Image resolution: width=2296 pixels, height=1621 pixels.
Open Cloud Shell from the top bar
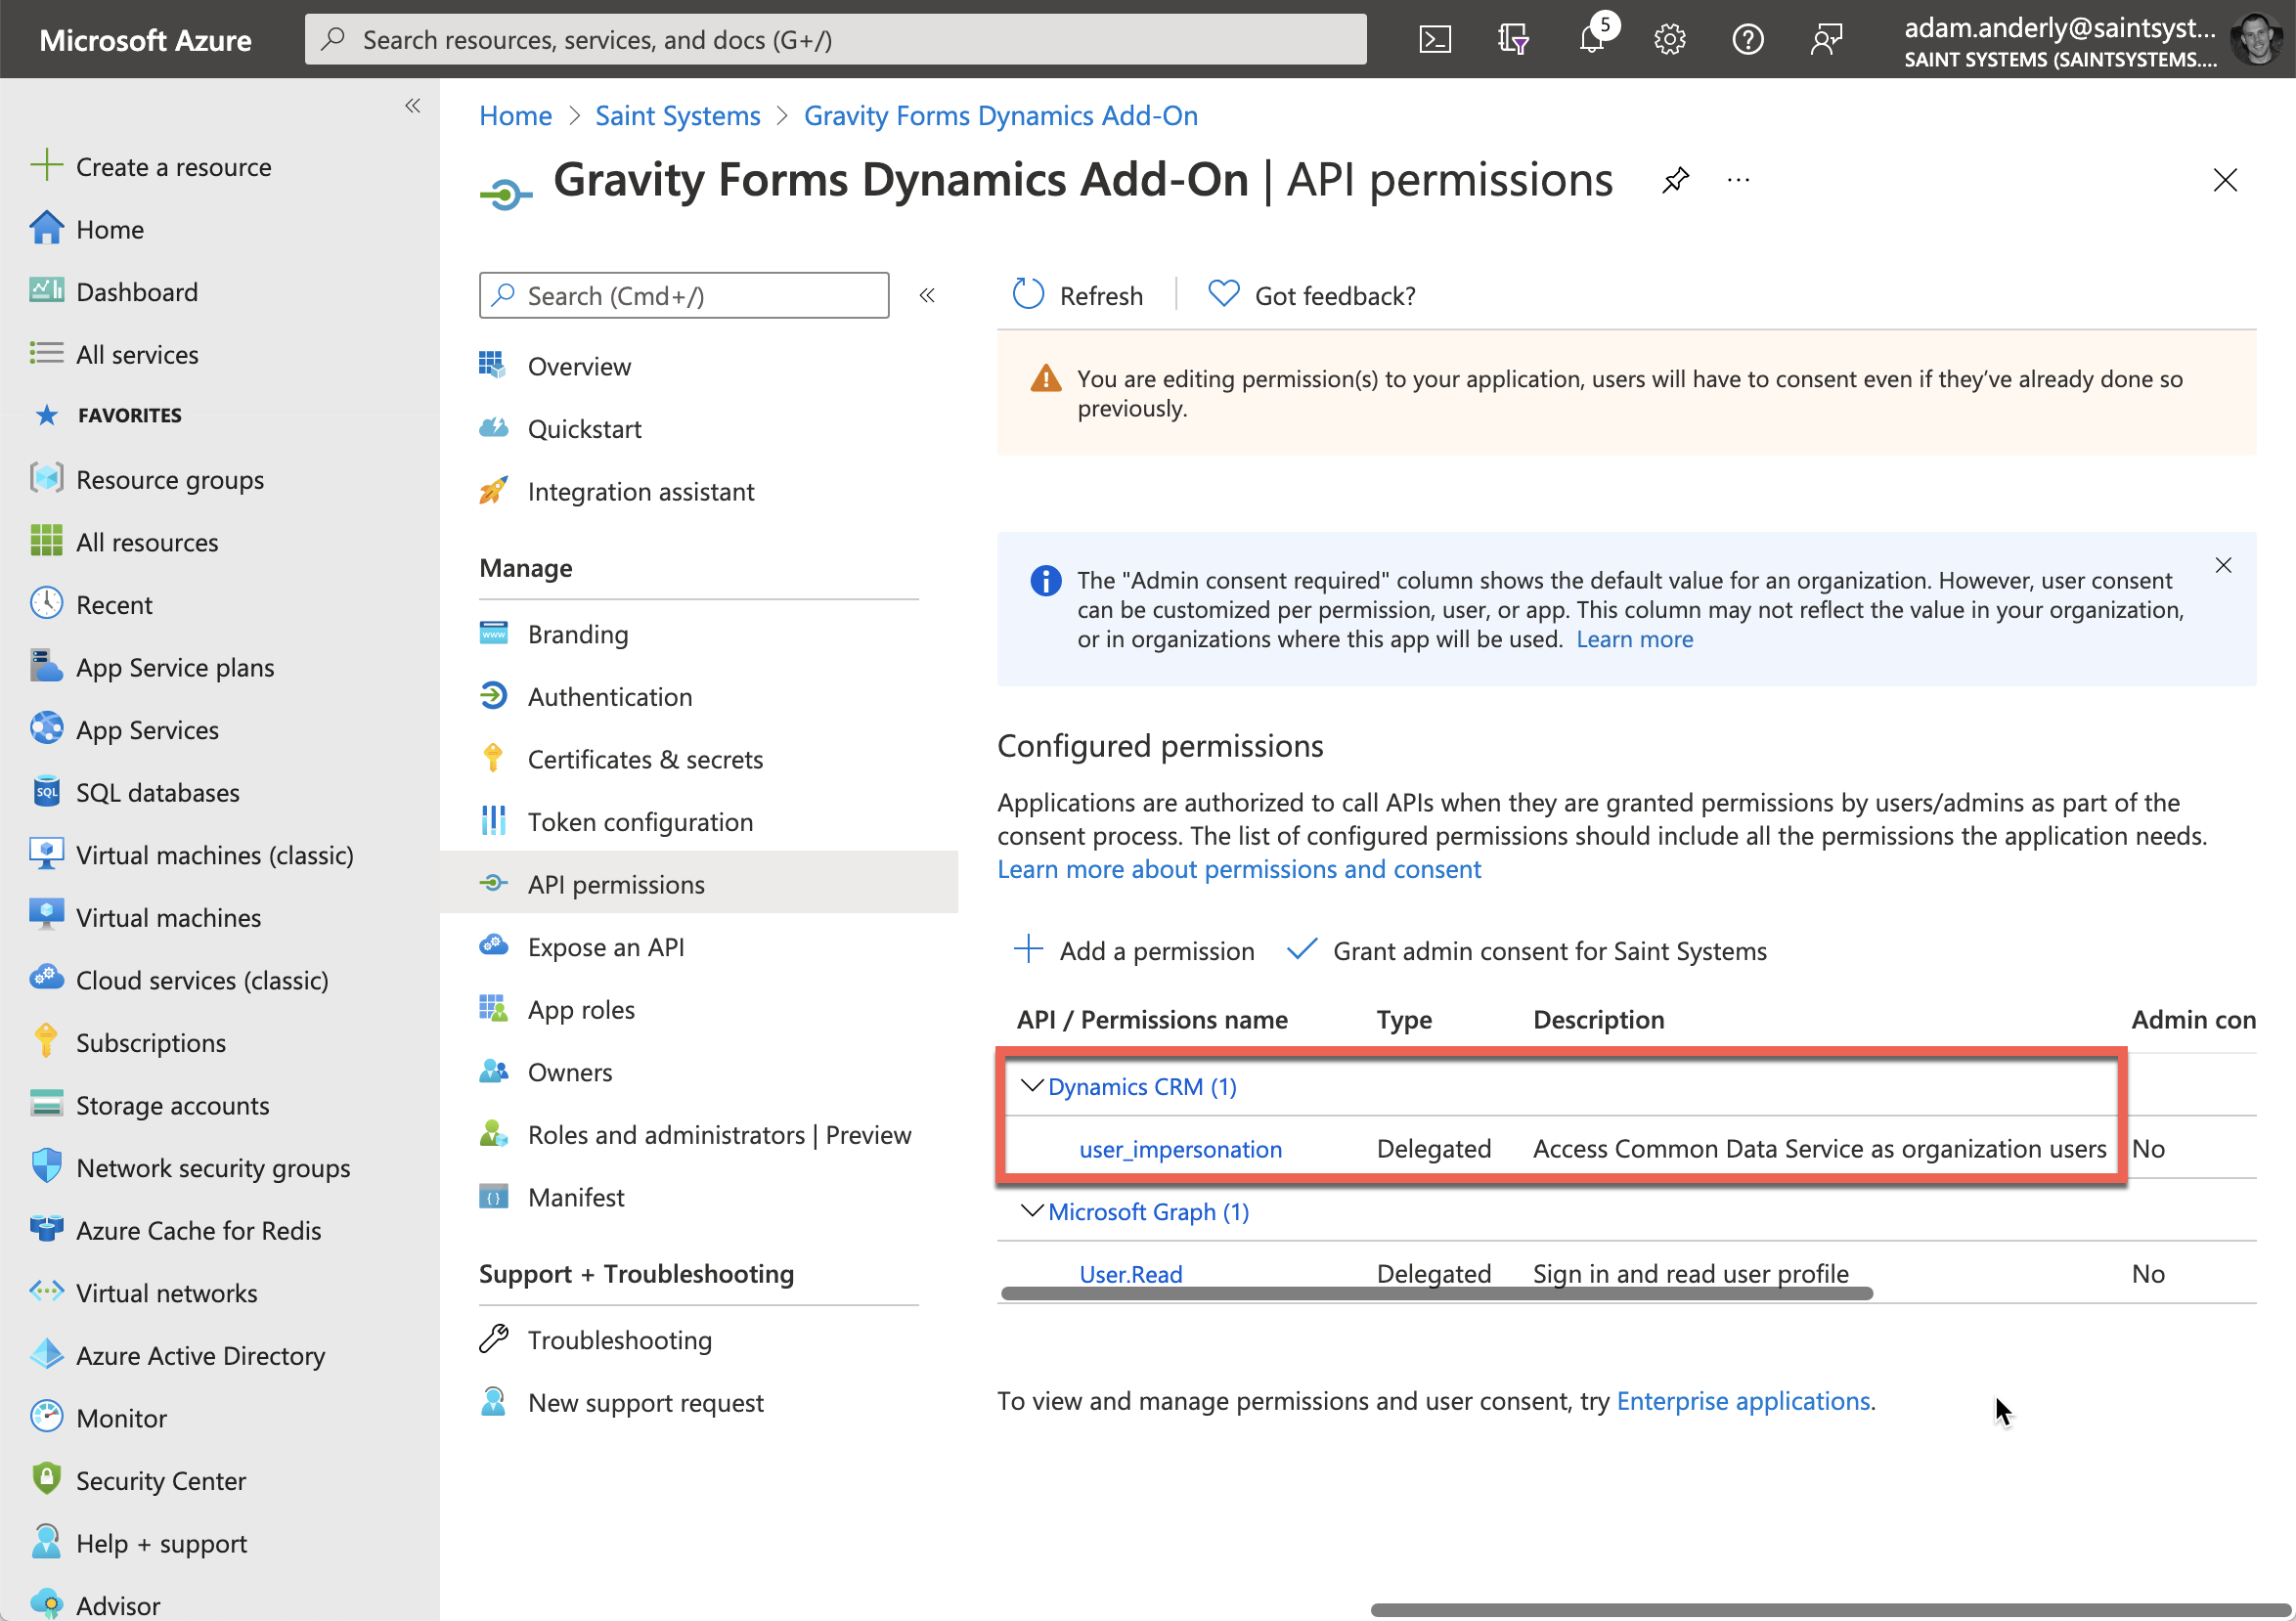pos(1435,40)
